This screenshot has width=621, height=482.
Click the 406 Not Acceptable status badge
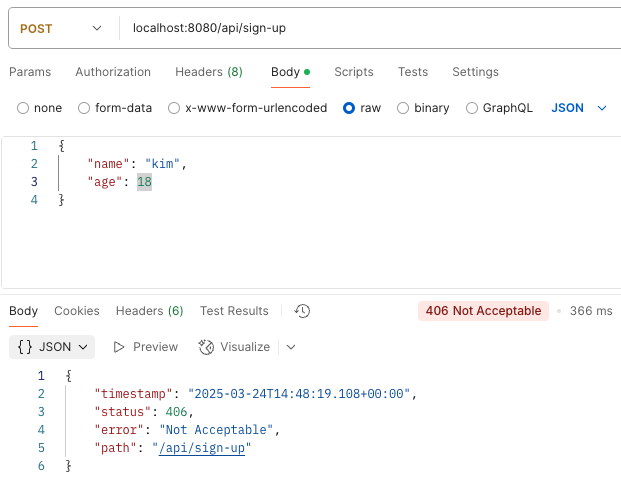[483, 311]
